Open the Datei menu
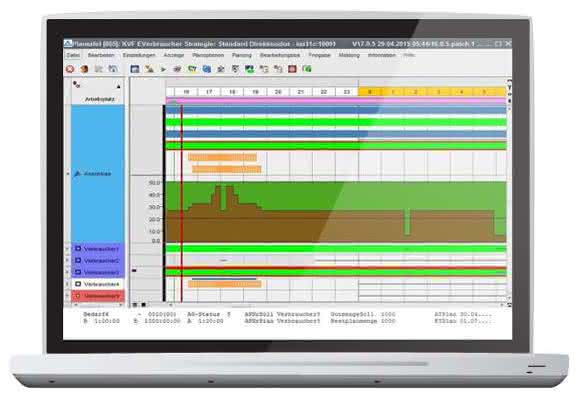580x406 pixels. tap(74, 55)
